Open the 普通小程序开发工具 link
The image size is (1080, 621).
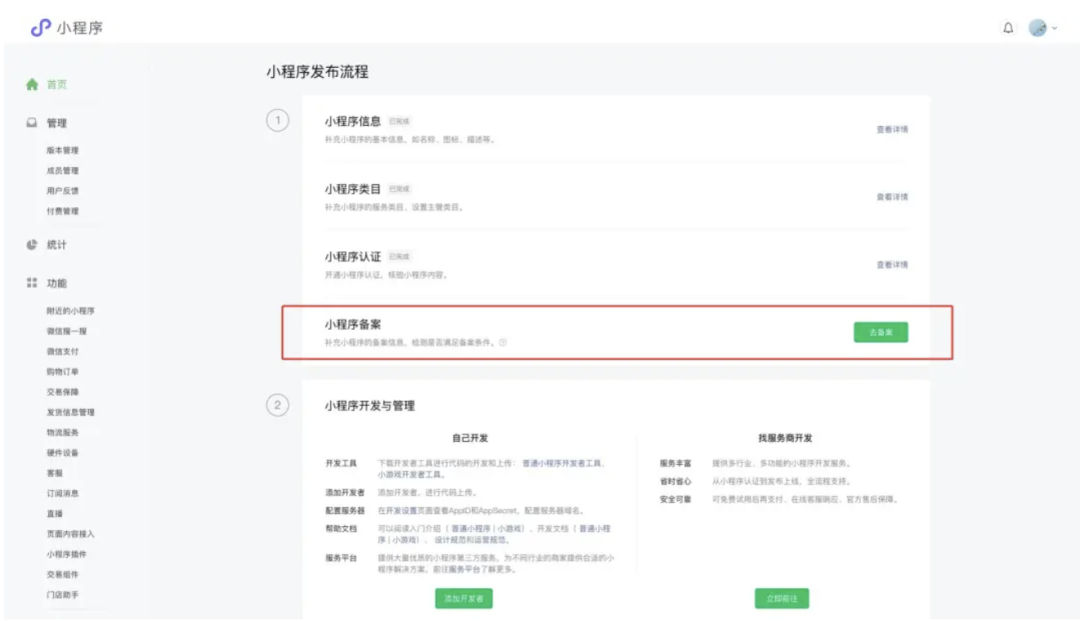tap(563, 462)
